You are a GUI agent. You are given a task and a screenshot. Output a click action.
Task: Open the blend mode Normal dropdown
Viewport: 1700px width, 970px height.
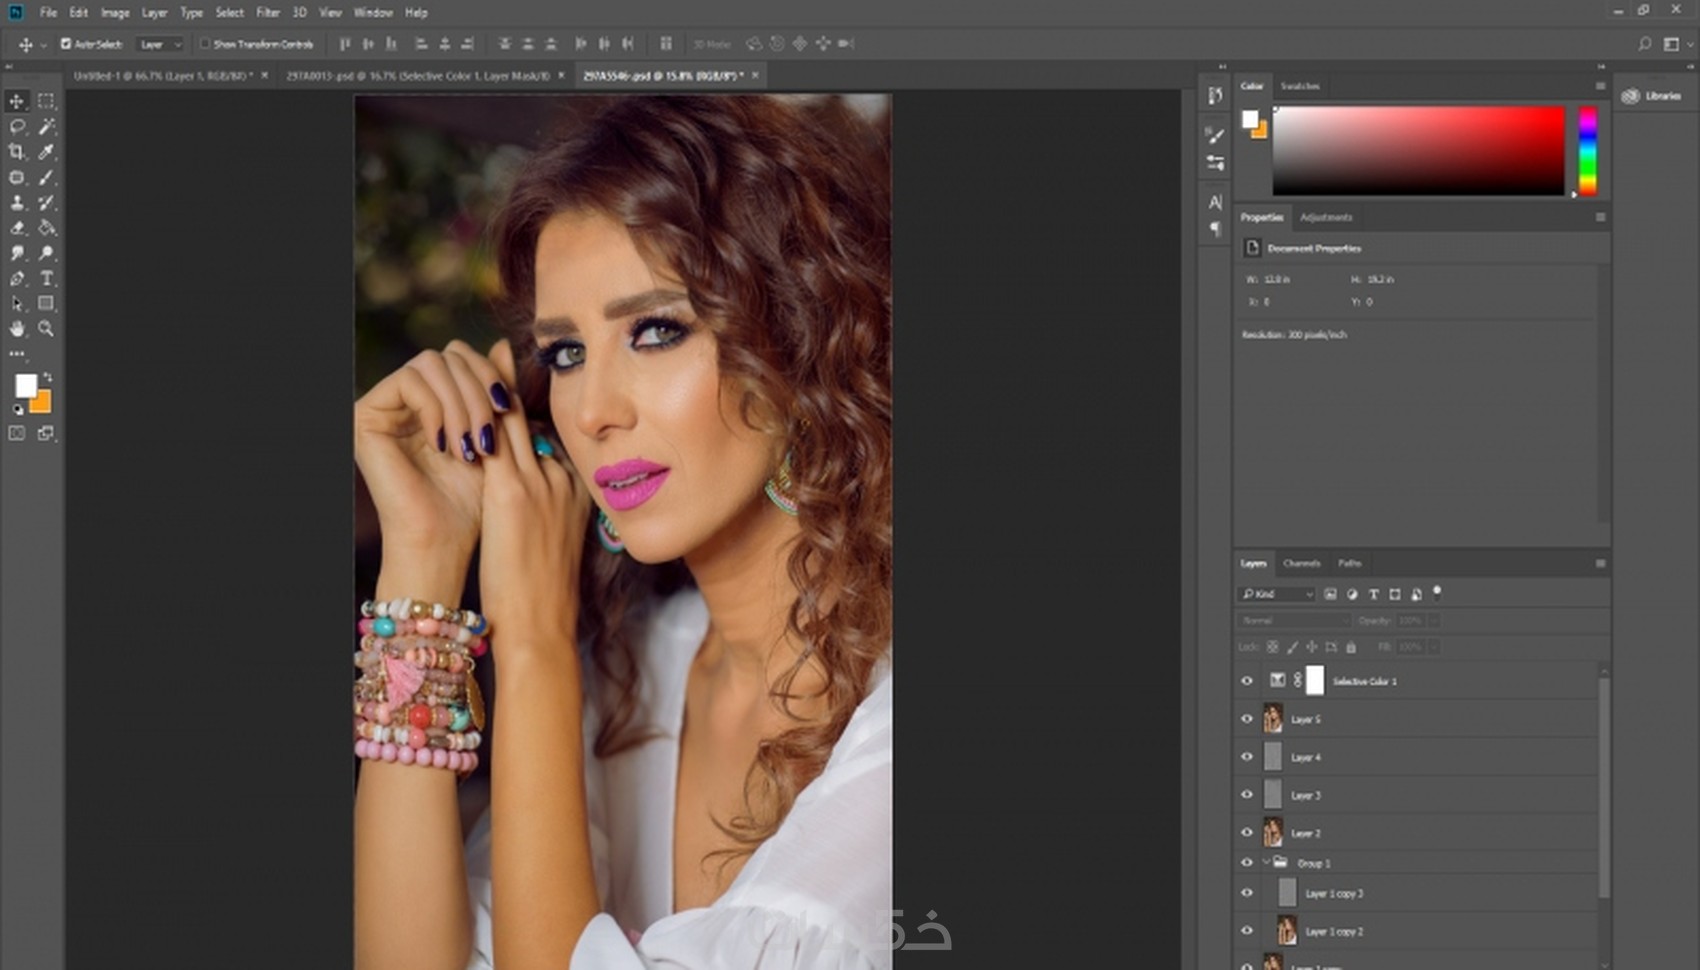click(x=1294, y=621)
